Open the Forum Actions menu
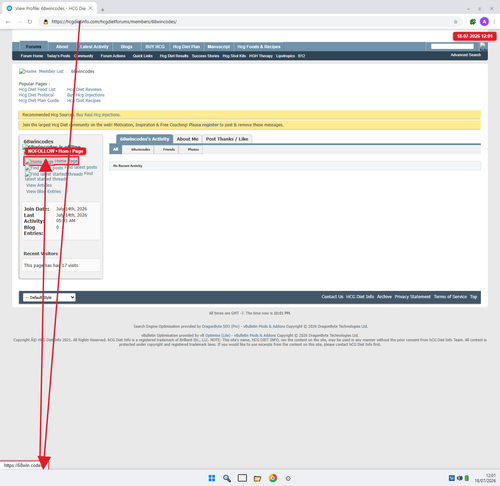500x486 pixels. pos(113,56)
